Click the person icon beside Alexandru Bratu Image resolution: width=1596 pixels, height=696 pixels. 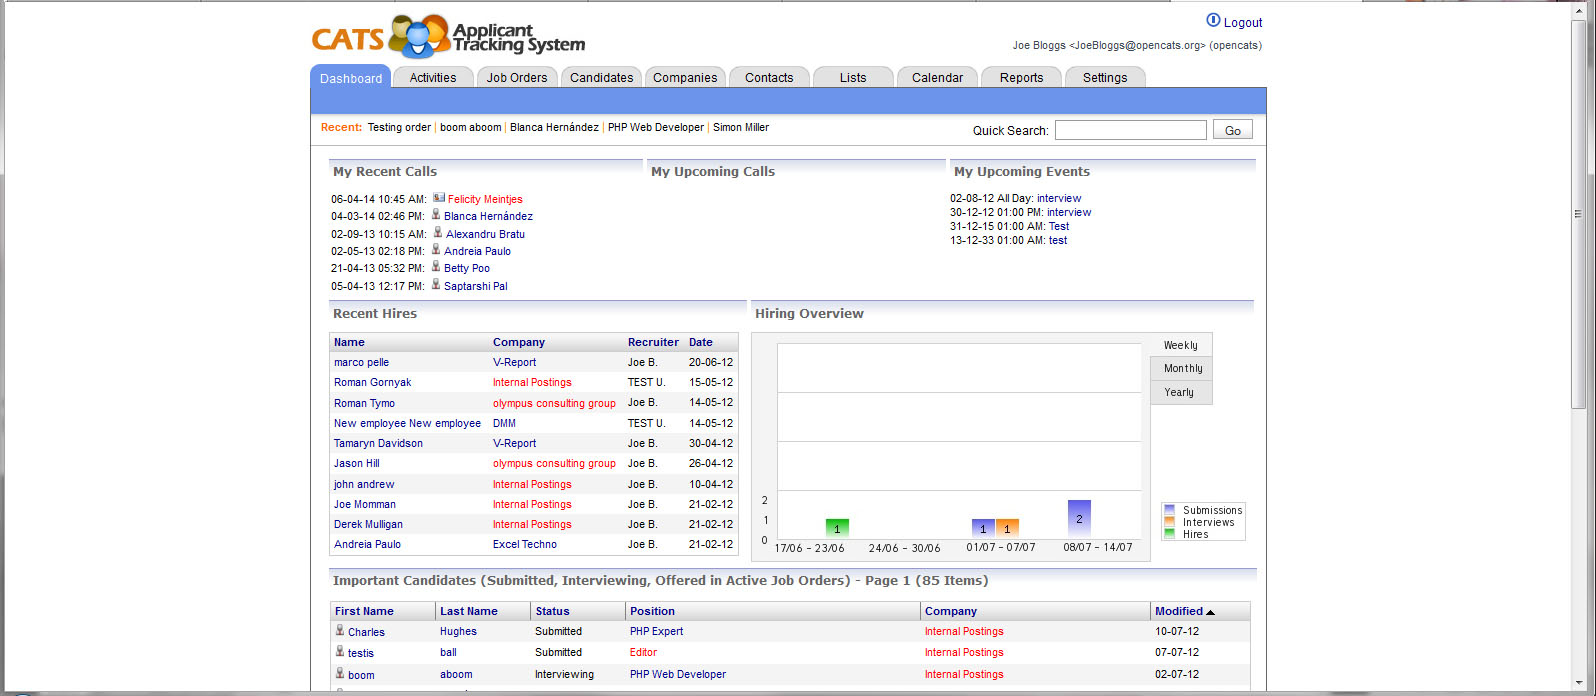pyautogui.click(x=437, y=233)
